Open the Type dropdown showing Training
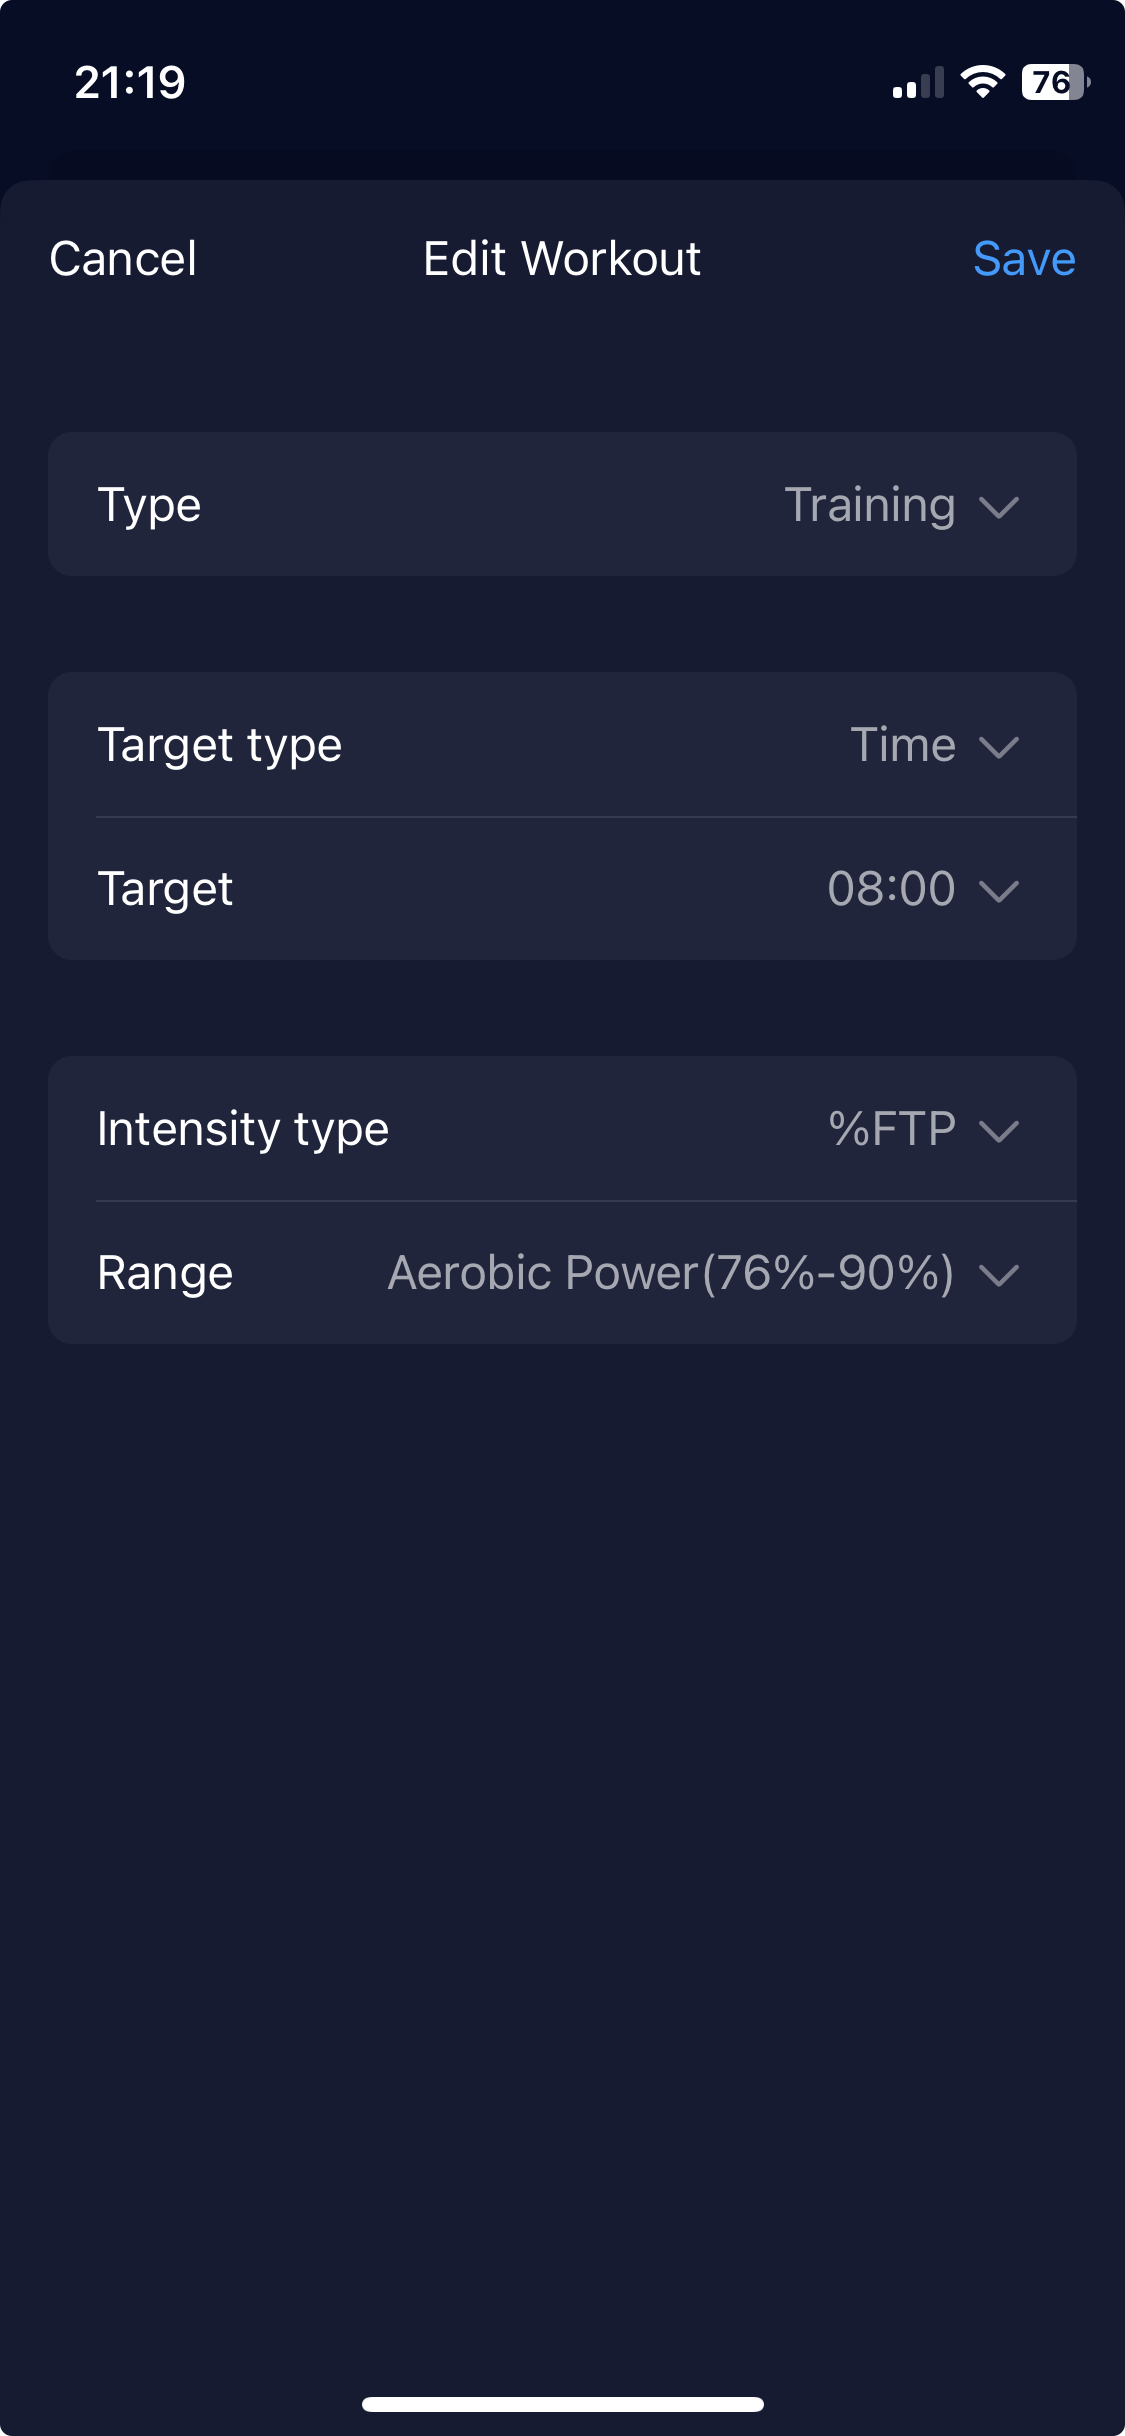 tap(562, 504)
